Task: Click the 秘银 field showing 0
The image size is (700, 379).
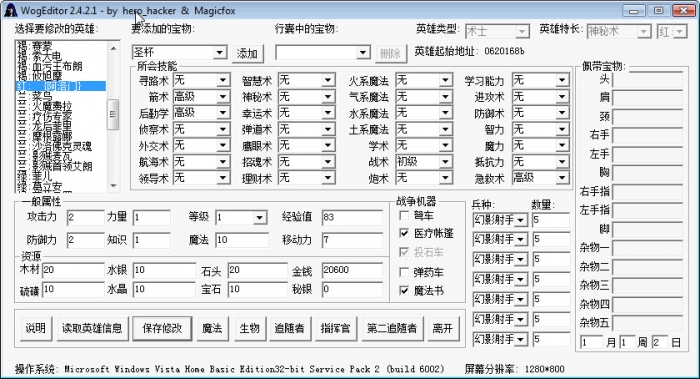Action: [352, 290]
